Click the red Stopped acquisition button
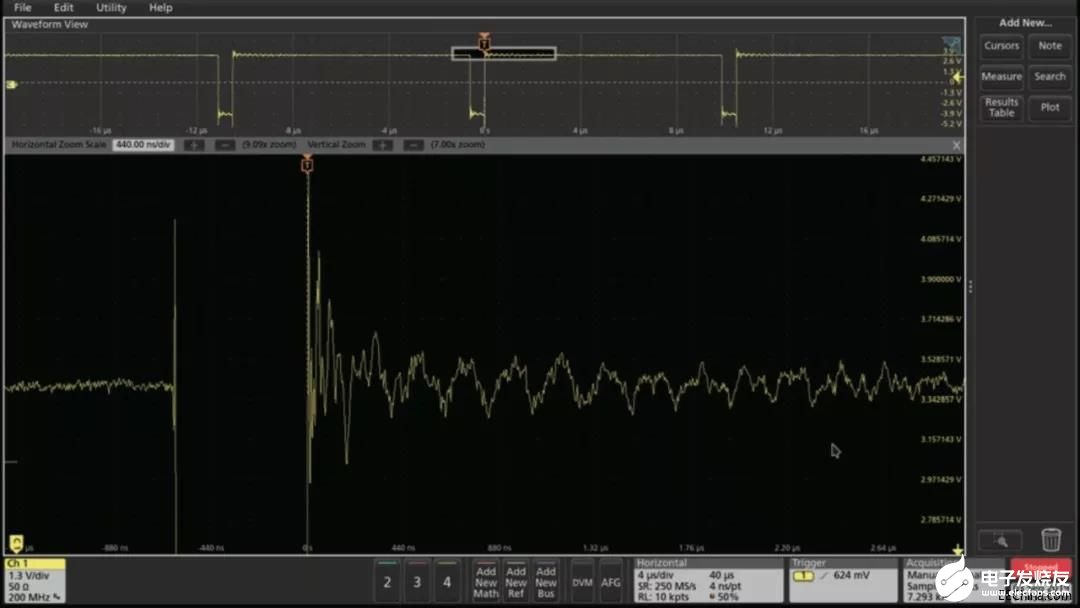Screen dimensions: 1080x608 point(1041,567)
